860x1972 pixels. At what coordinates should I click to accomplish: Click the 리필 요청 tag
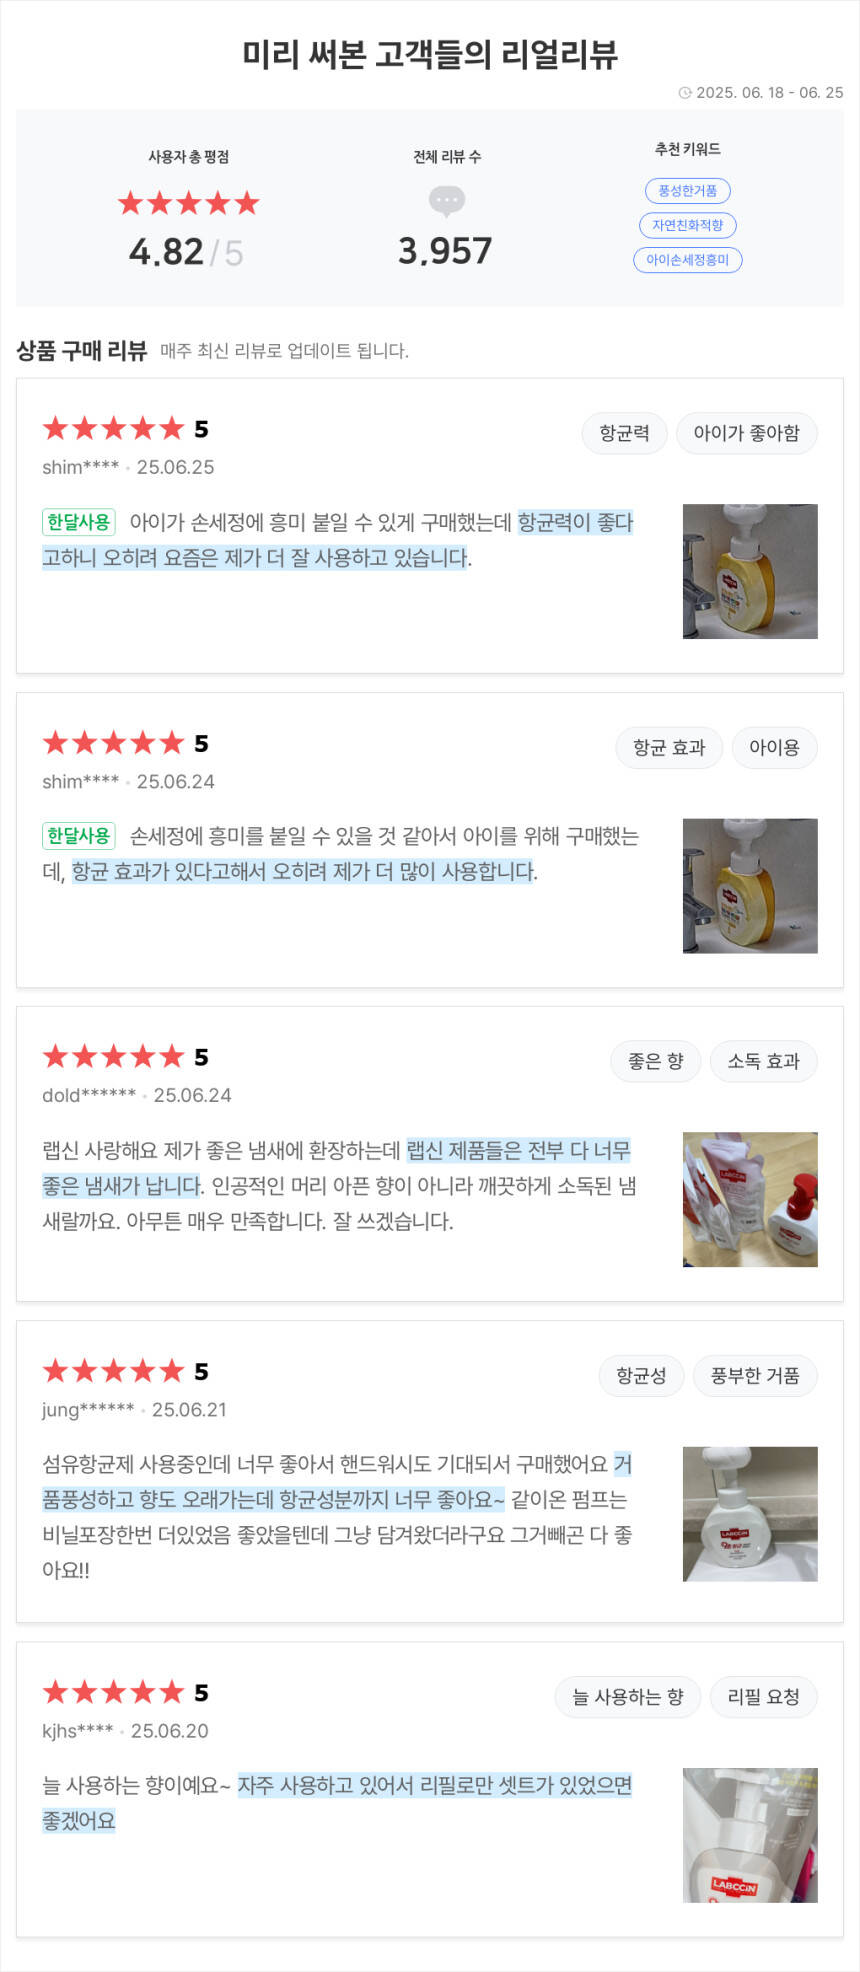[x=763, y=1697]
